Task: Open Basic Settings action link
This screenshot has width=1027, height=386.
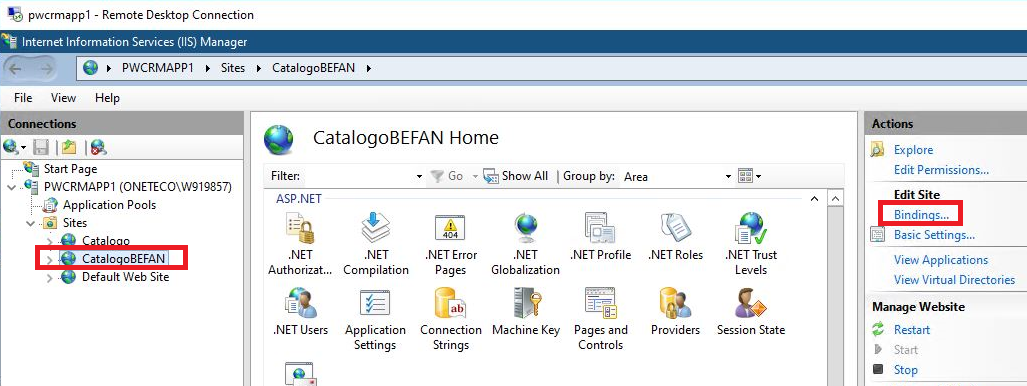Action: click(x=934, y=235)
